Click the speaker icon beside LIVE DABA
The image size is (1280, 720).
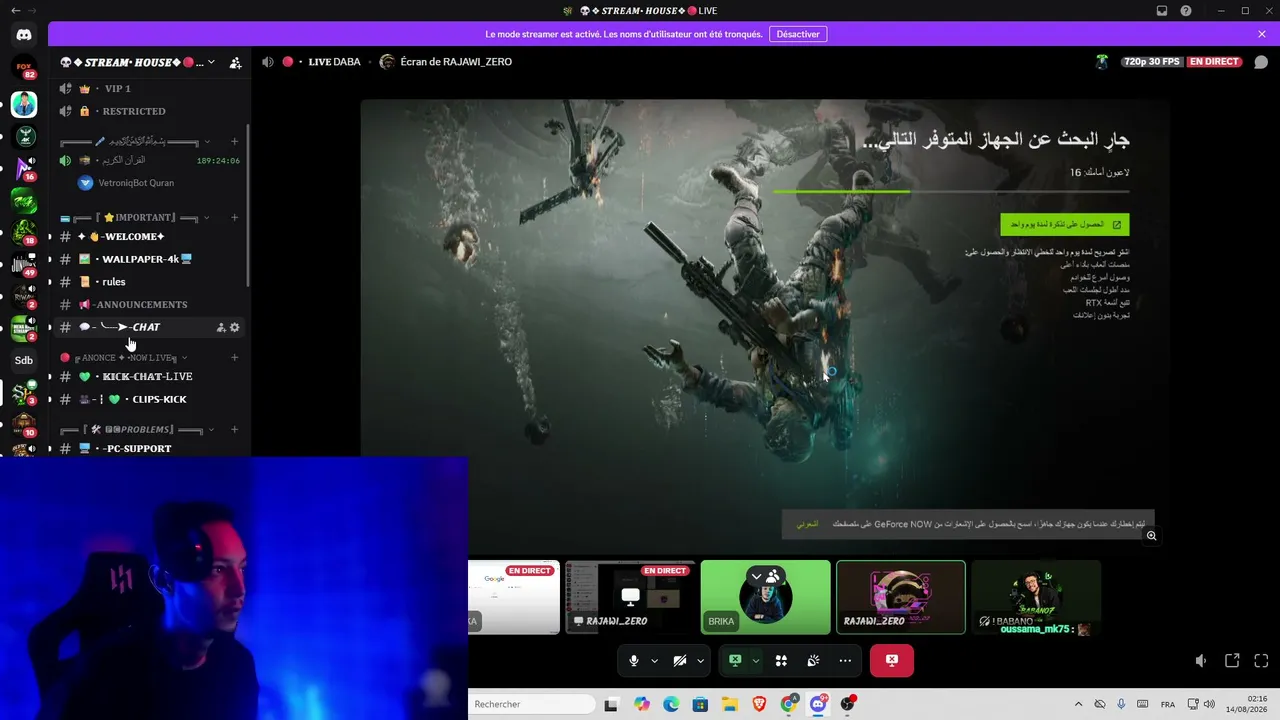click(x=268, y=62)
